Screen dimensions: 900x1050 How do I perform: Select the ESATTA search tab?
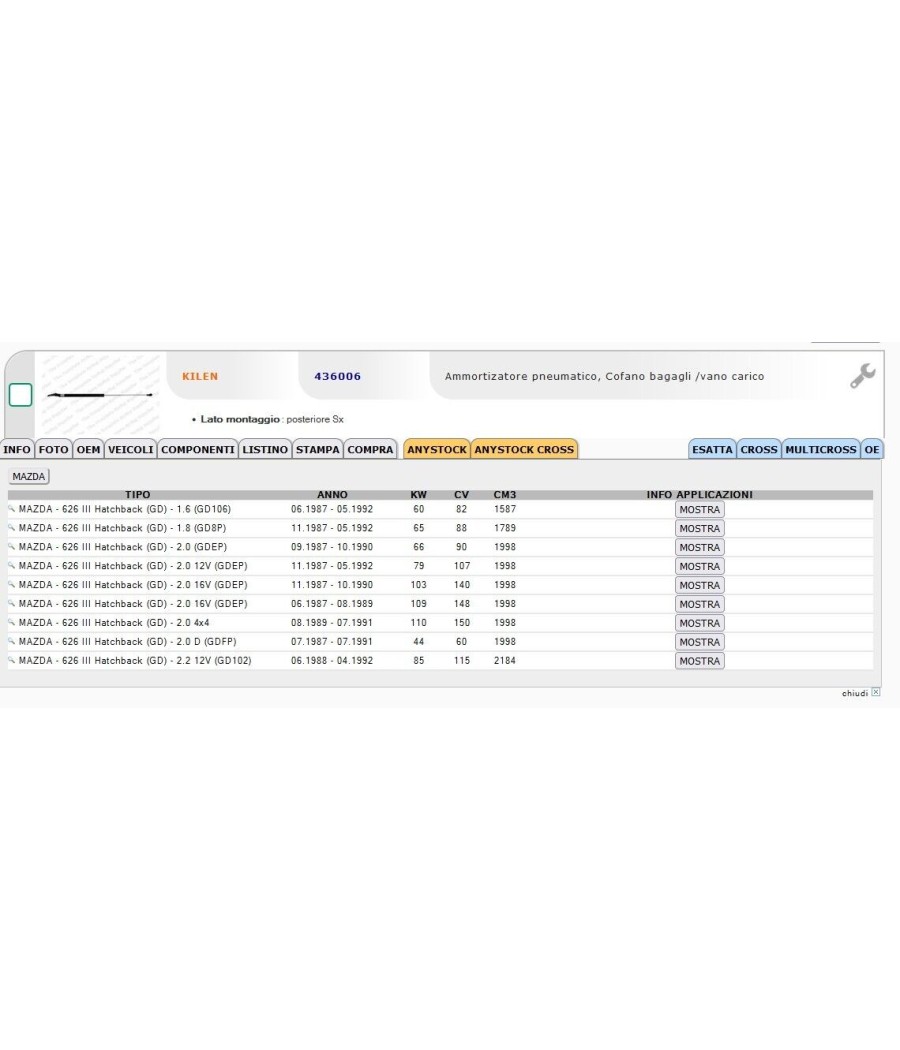click(x=712, y=449)
